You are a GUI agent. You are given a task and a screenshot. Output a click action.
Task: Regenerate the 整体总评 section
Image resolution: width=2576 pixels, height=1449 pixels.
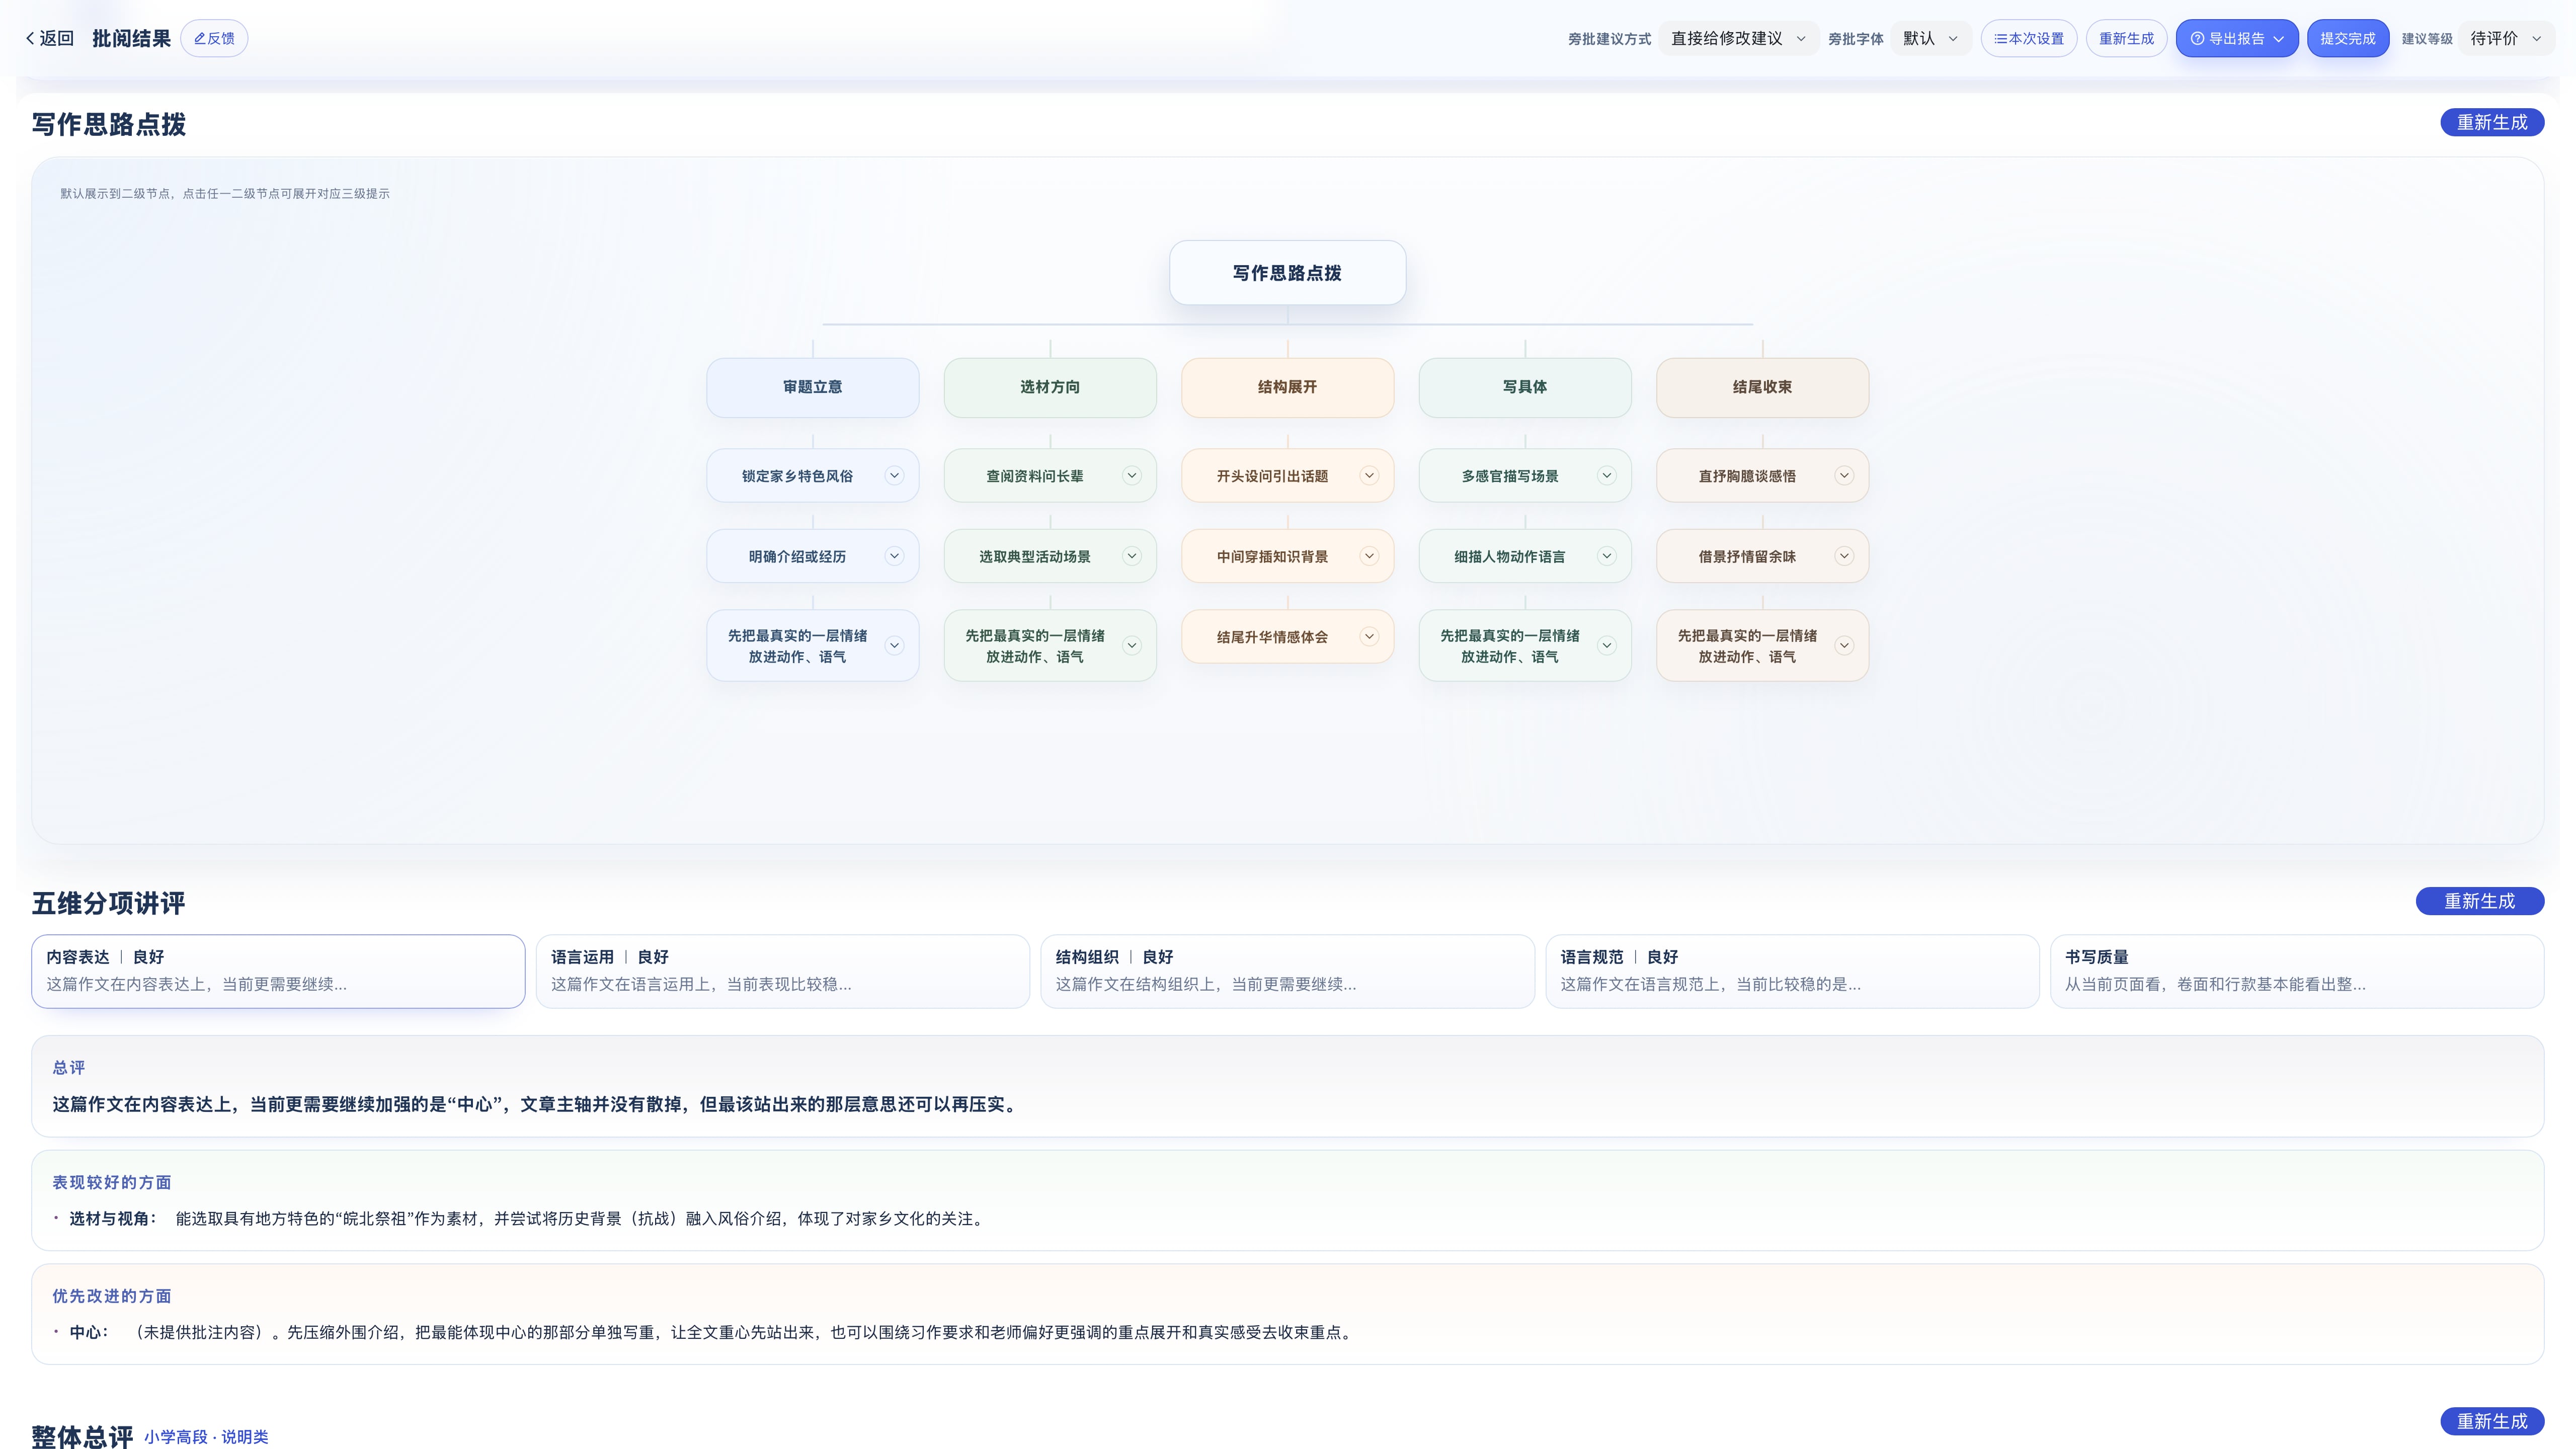(2492, 1421)
